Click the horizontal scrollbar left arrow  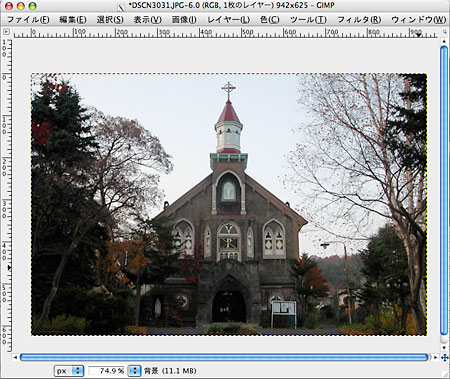click(15, 357)
